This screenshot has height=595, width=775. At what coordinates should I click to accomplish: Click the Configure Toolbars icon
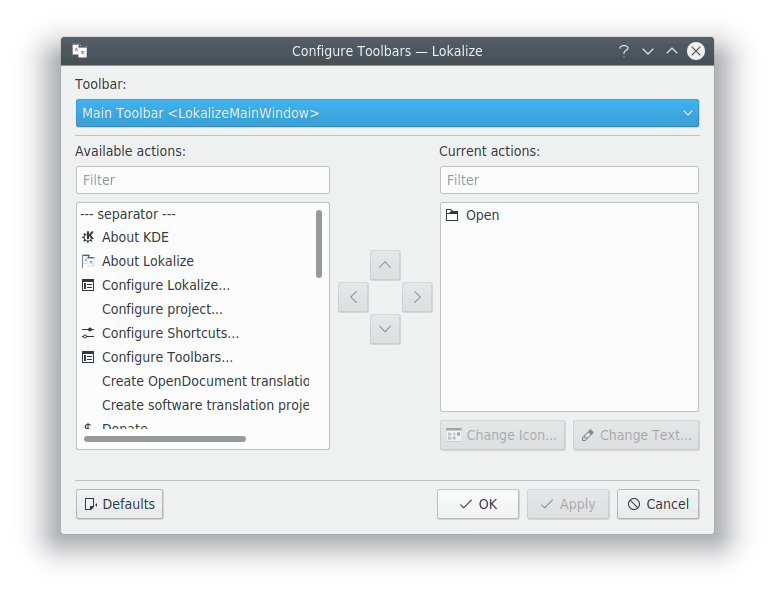pyautogui.click(x=88, y=357)
